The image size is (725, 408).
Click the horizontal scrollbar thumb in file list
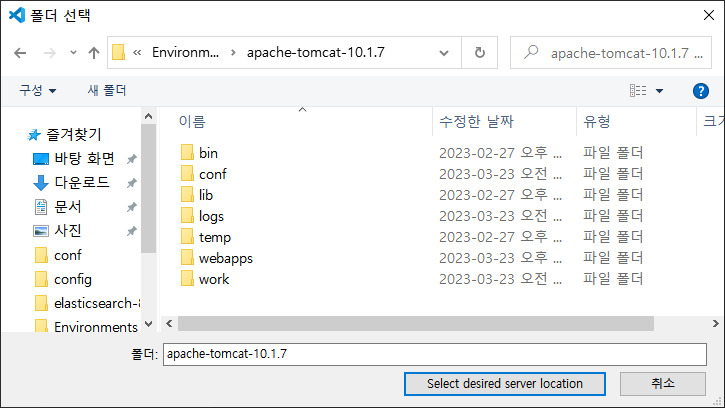pyautogui.click(x=416, y=324)
